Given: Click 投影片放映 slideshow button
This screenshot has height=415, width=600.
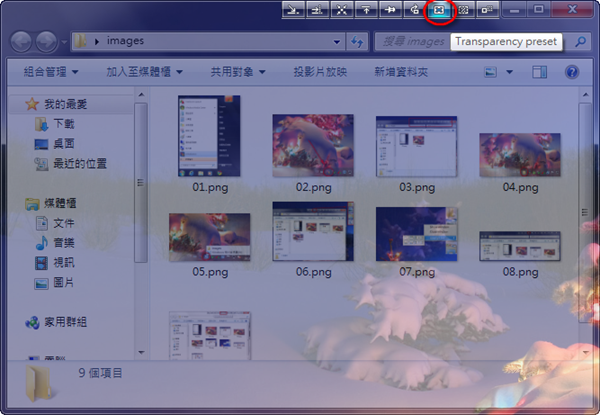Looking at the screenshot, I should [x=320, y=72].
